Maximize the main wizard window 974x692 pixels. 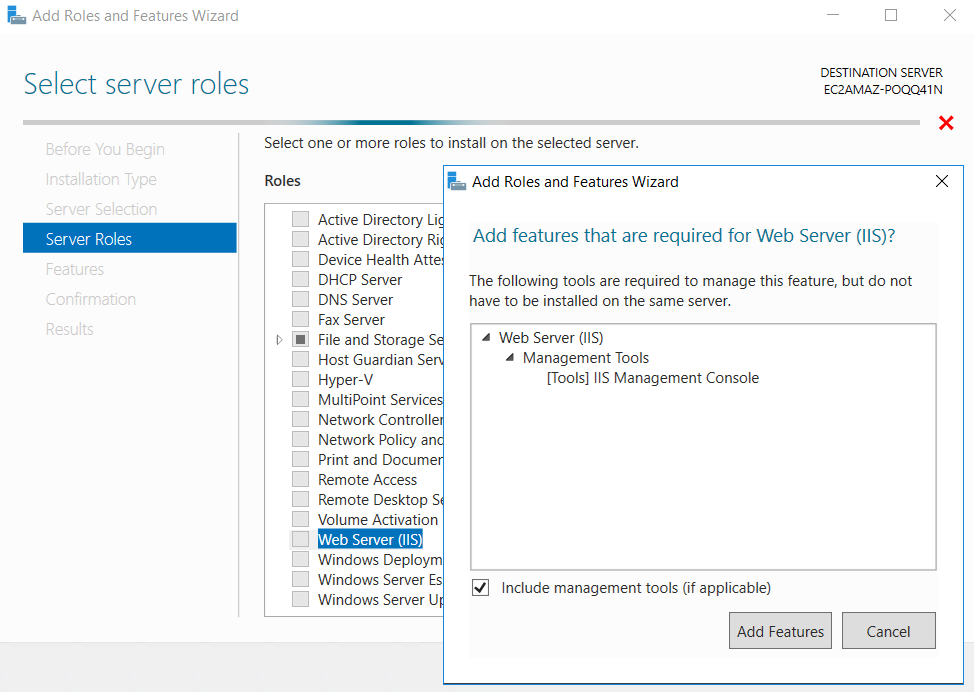[x=891, y=15]
